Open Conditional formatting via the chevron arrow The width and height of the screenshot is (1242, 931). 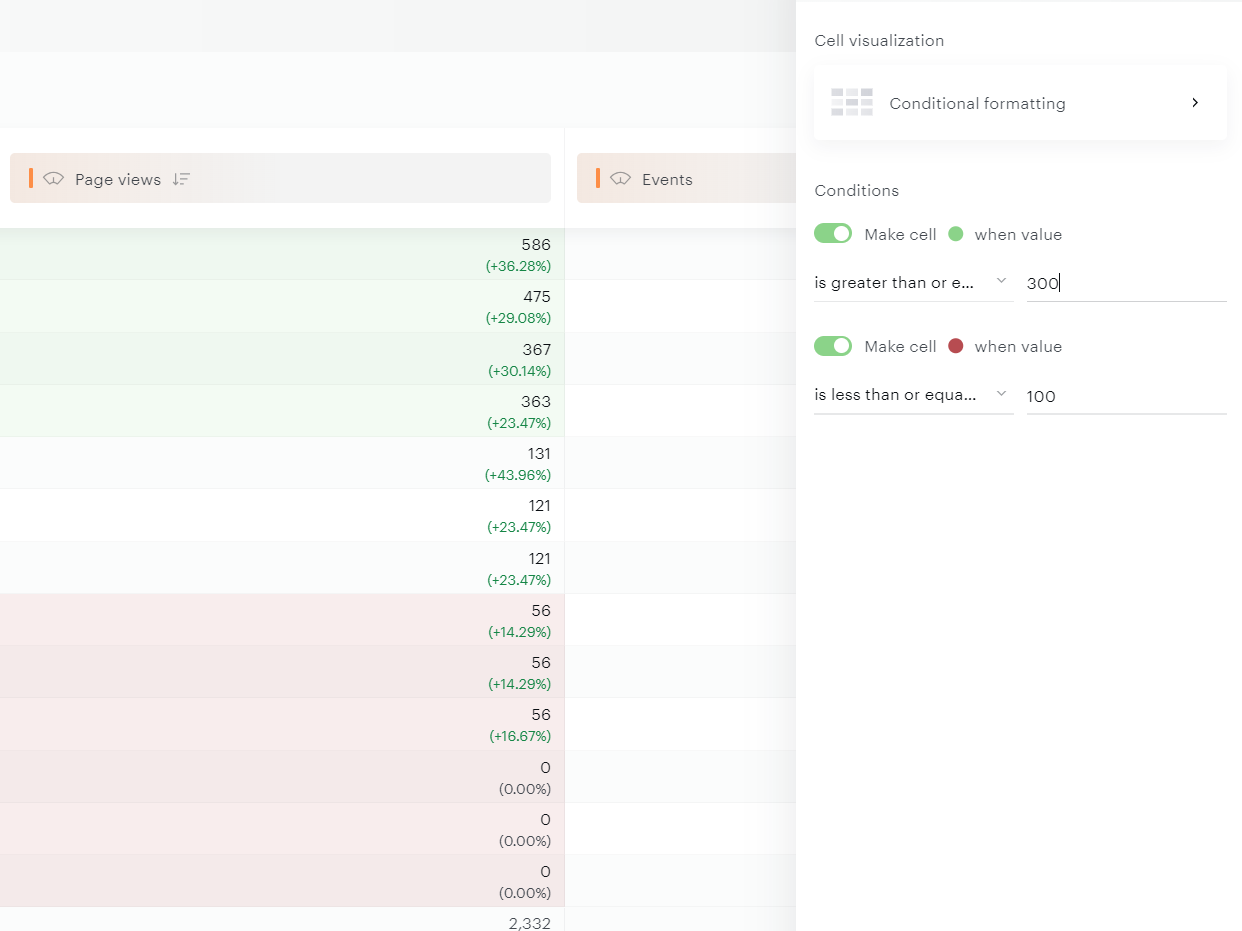pos(1195,103)
